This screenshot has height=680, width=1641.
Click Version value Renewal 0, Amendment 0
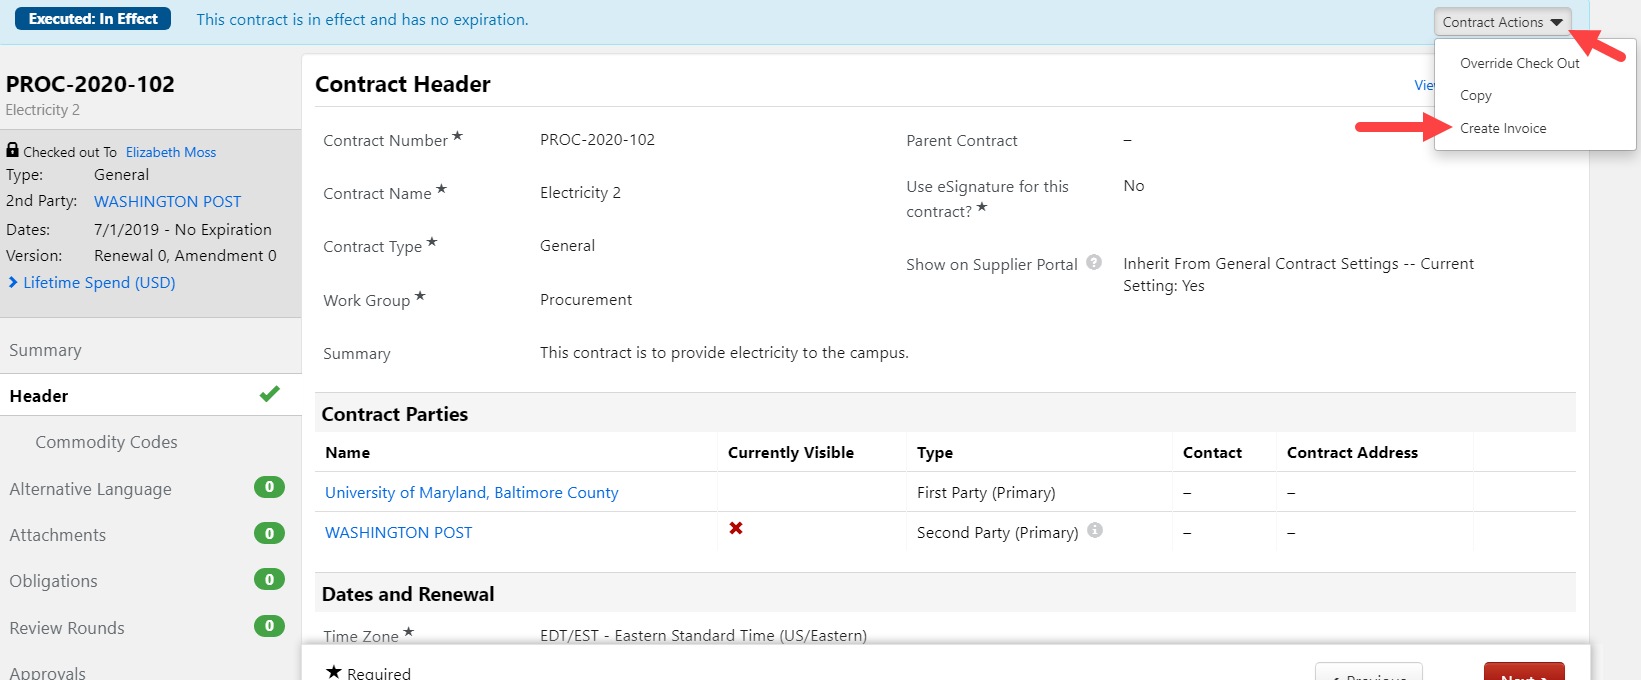tap(185, 256)
